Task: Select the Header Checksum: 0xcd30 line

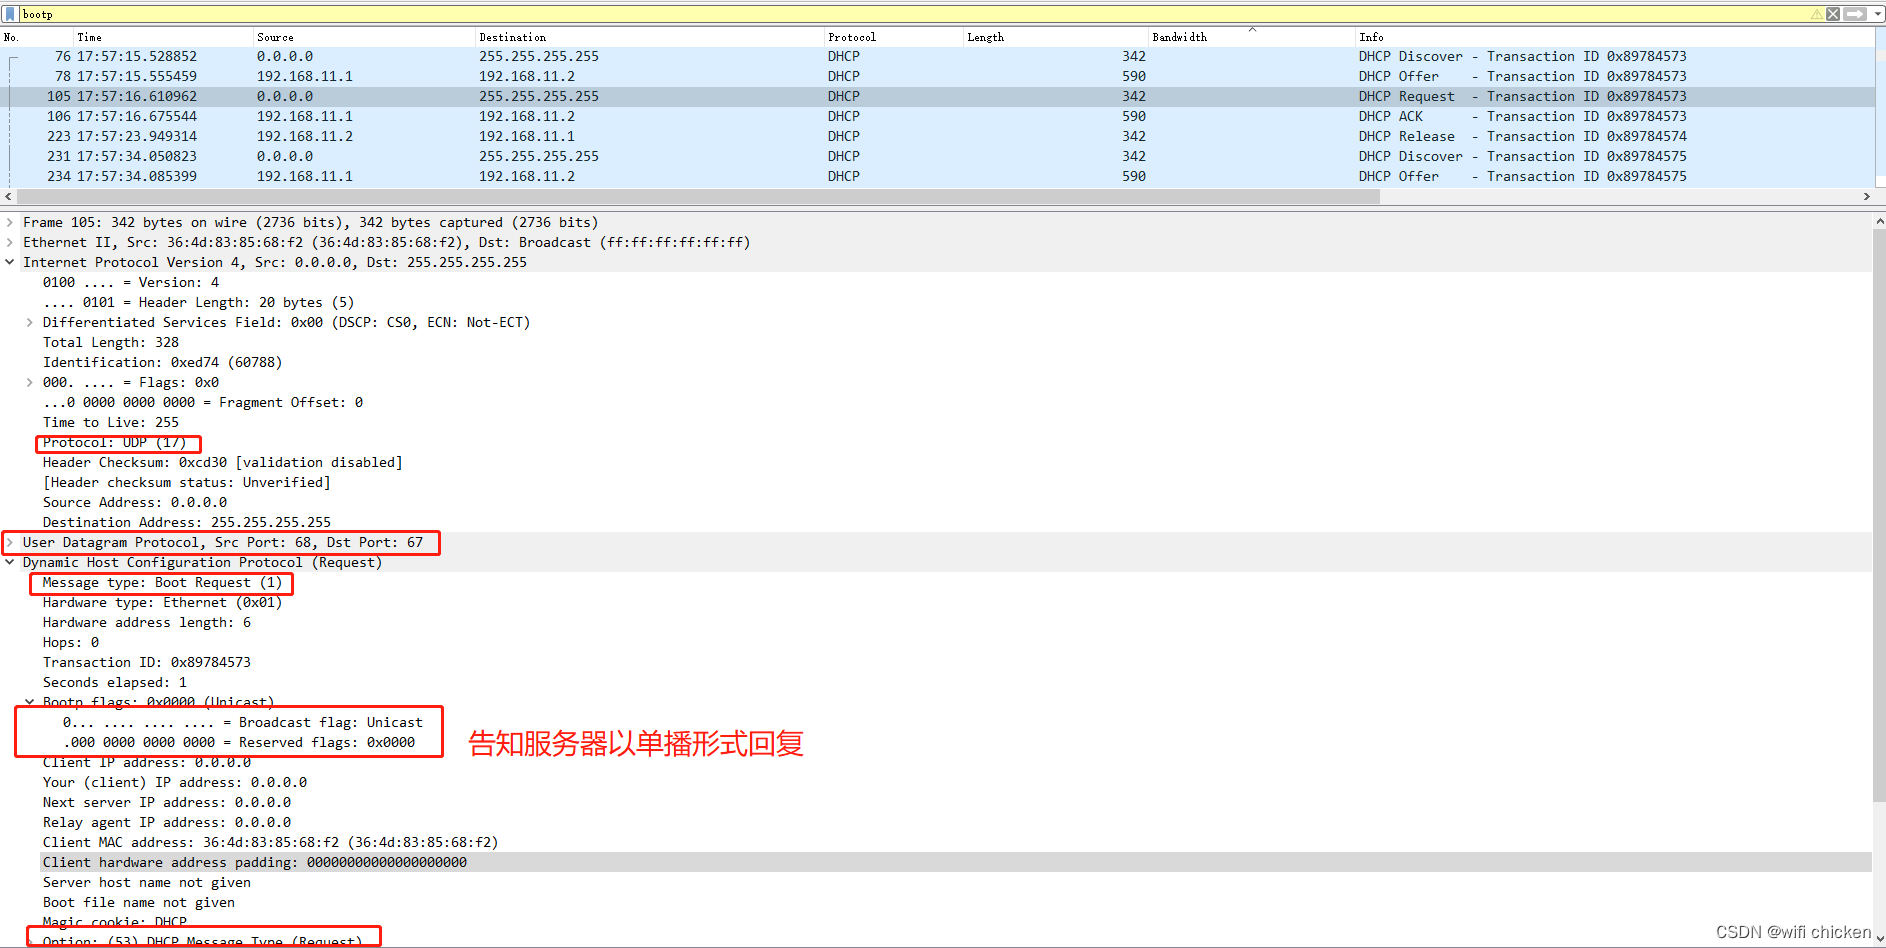Action: pyautogui.click(x=222, y=462)
